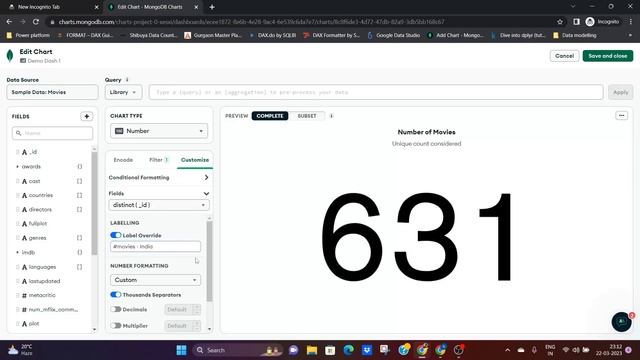This screenshot has width=640, height=360.
Task: Click the Incognito profile button
Action: coord(602,22)
